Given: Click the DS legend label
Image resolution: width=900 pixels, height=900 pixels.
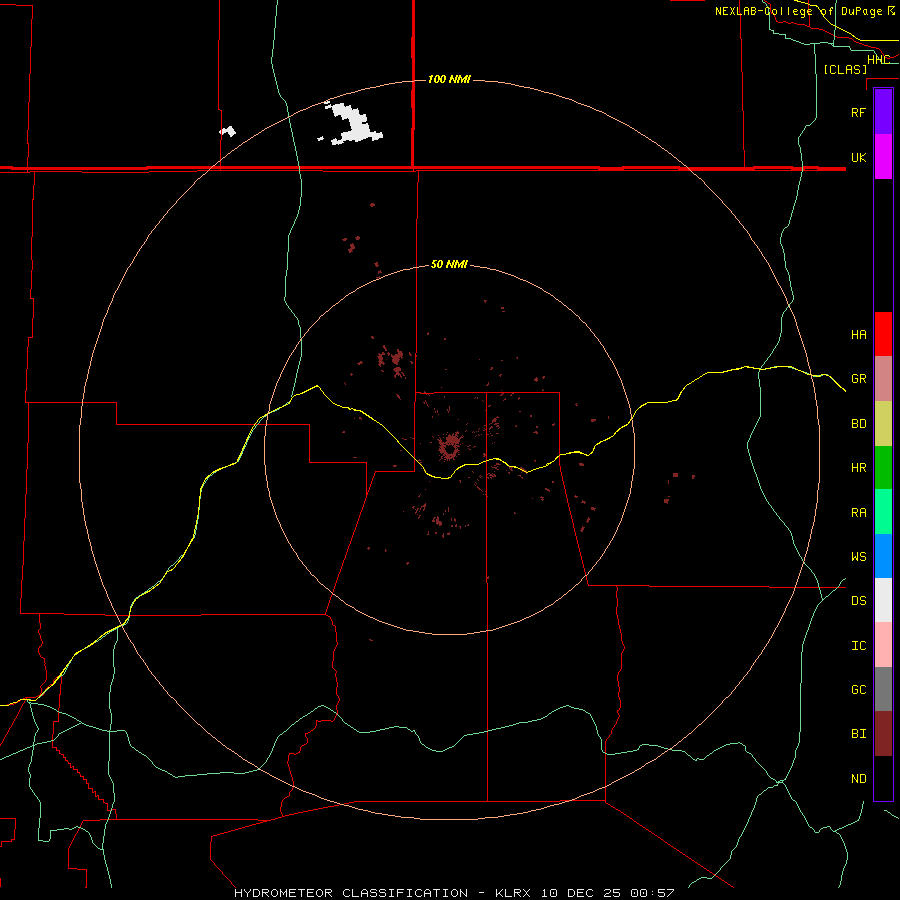Looking at the screenshot, I should click(858, 601).
